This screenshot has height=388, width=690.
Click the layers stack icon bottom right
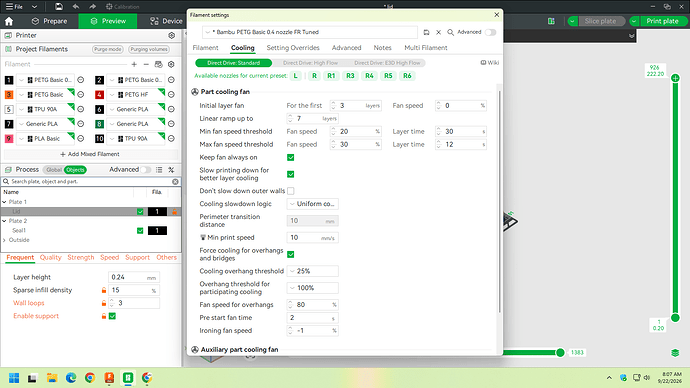[x=675, y=353]
